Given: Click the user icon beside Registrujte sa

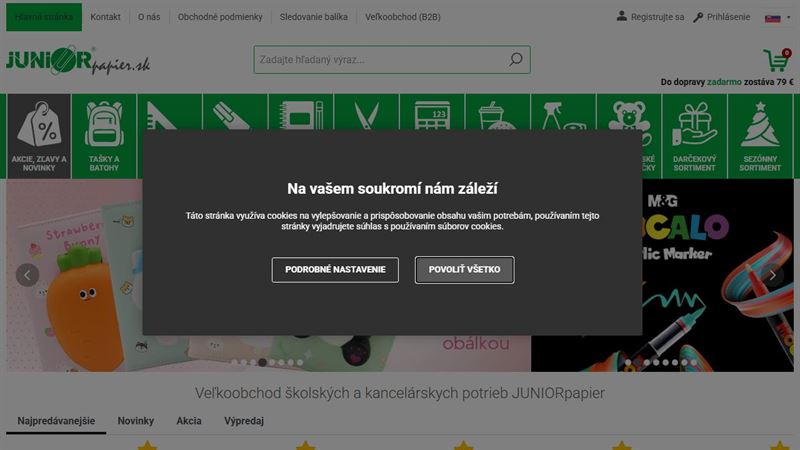Looking at the screenshot, I should tap(621, 16).
